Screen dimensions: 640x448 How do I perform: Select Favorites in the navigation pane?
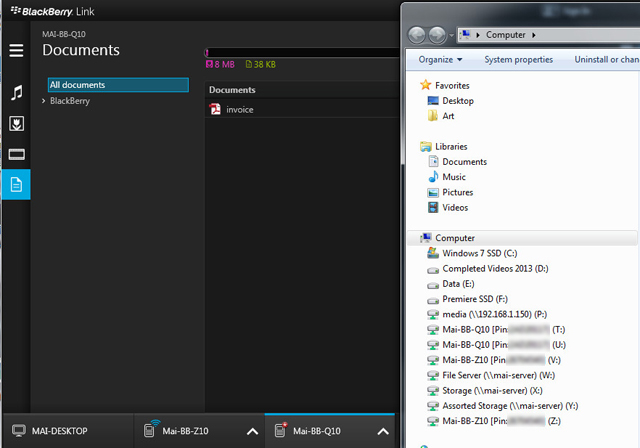(x=452, y=85)
